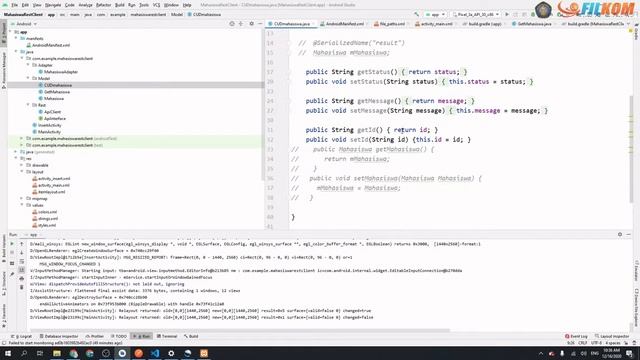Collapse the Rest package node
The image size is (640, 360).
click(29, 105)
